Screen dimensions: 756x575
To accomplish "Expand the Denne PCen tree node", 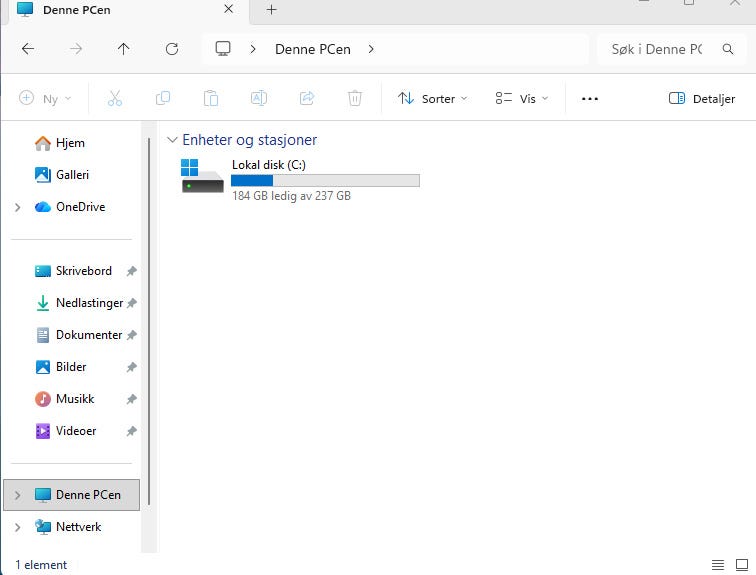I will [x=18, y=495].
